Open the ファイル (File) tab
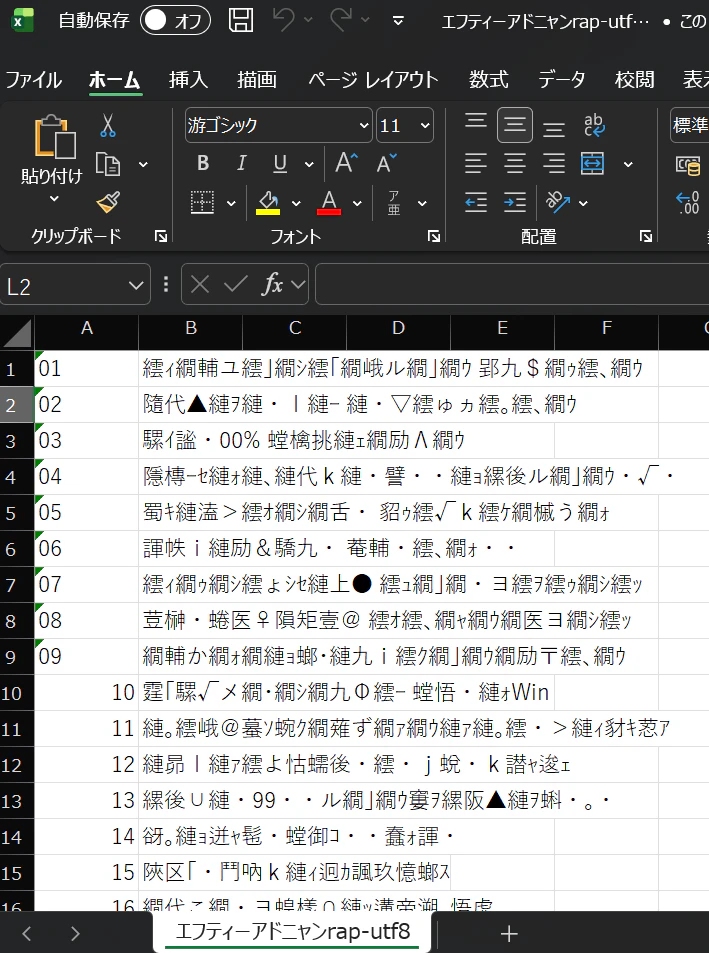 coord(34,80)
